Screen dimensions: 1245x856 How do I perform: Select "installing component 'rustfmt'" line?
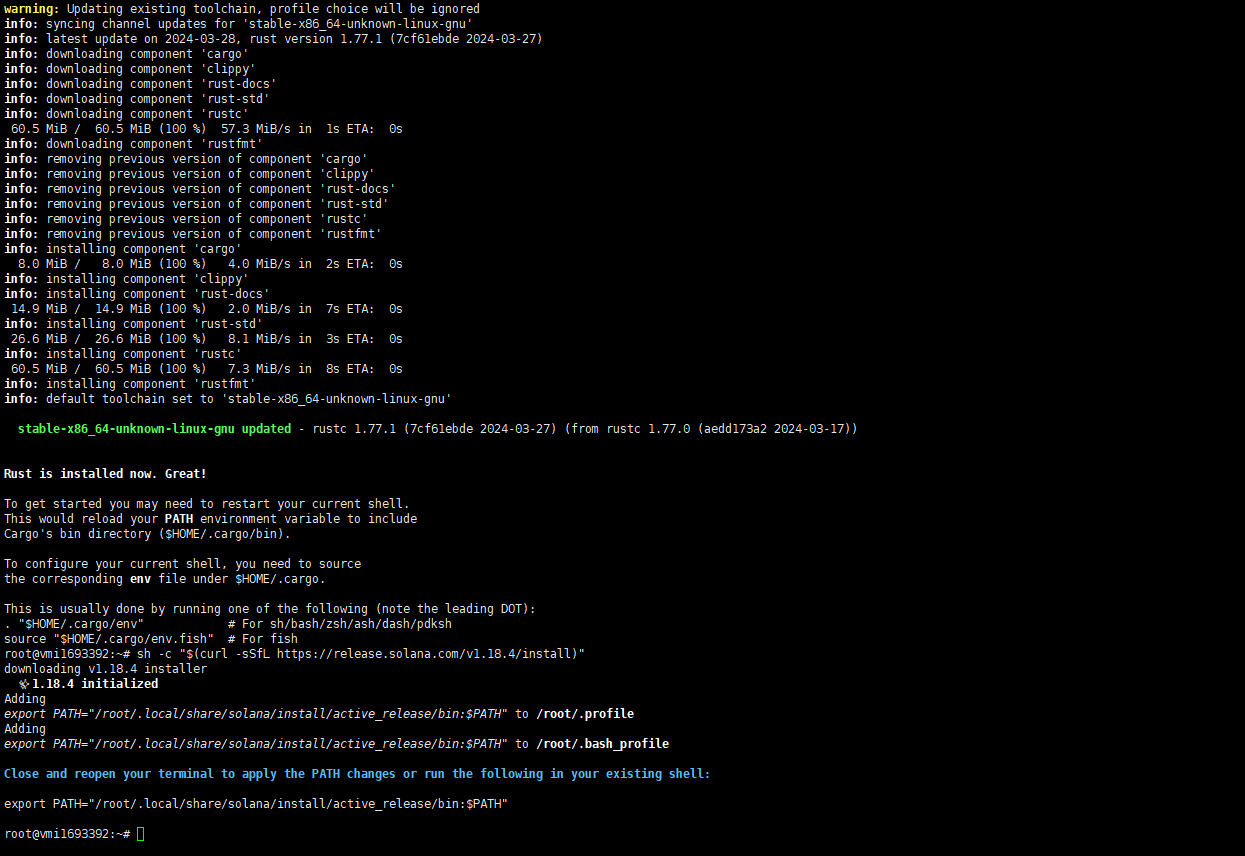tap(130, 384)
